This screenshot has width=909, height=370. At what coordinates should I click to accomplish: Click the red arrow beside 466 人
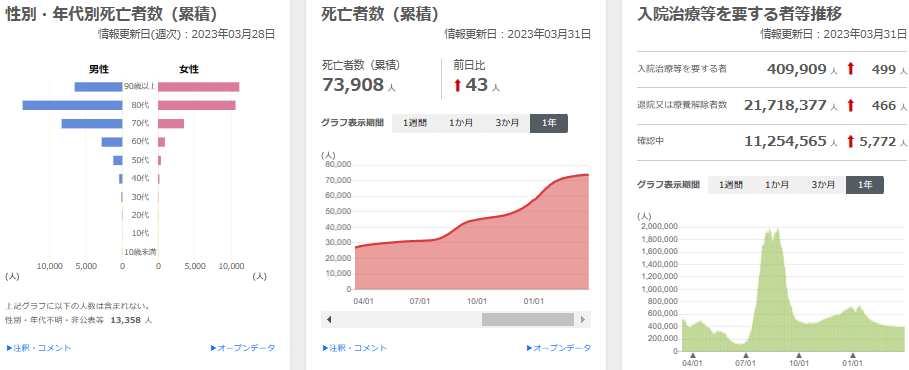tap(850, 106)
